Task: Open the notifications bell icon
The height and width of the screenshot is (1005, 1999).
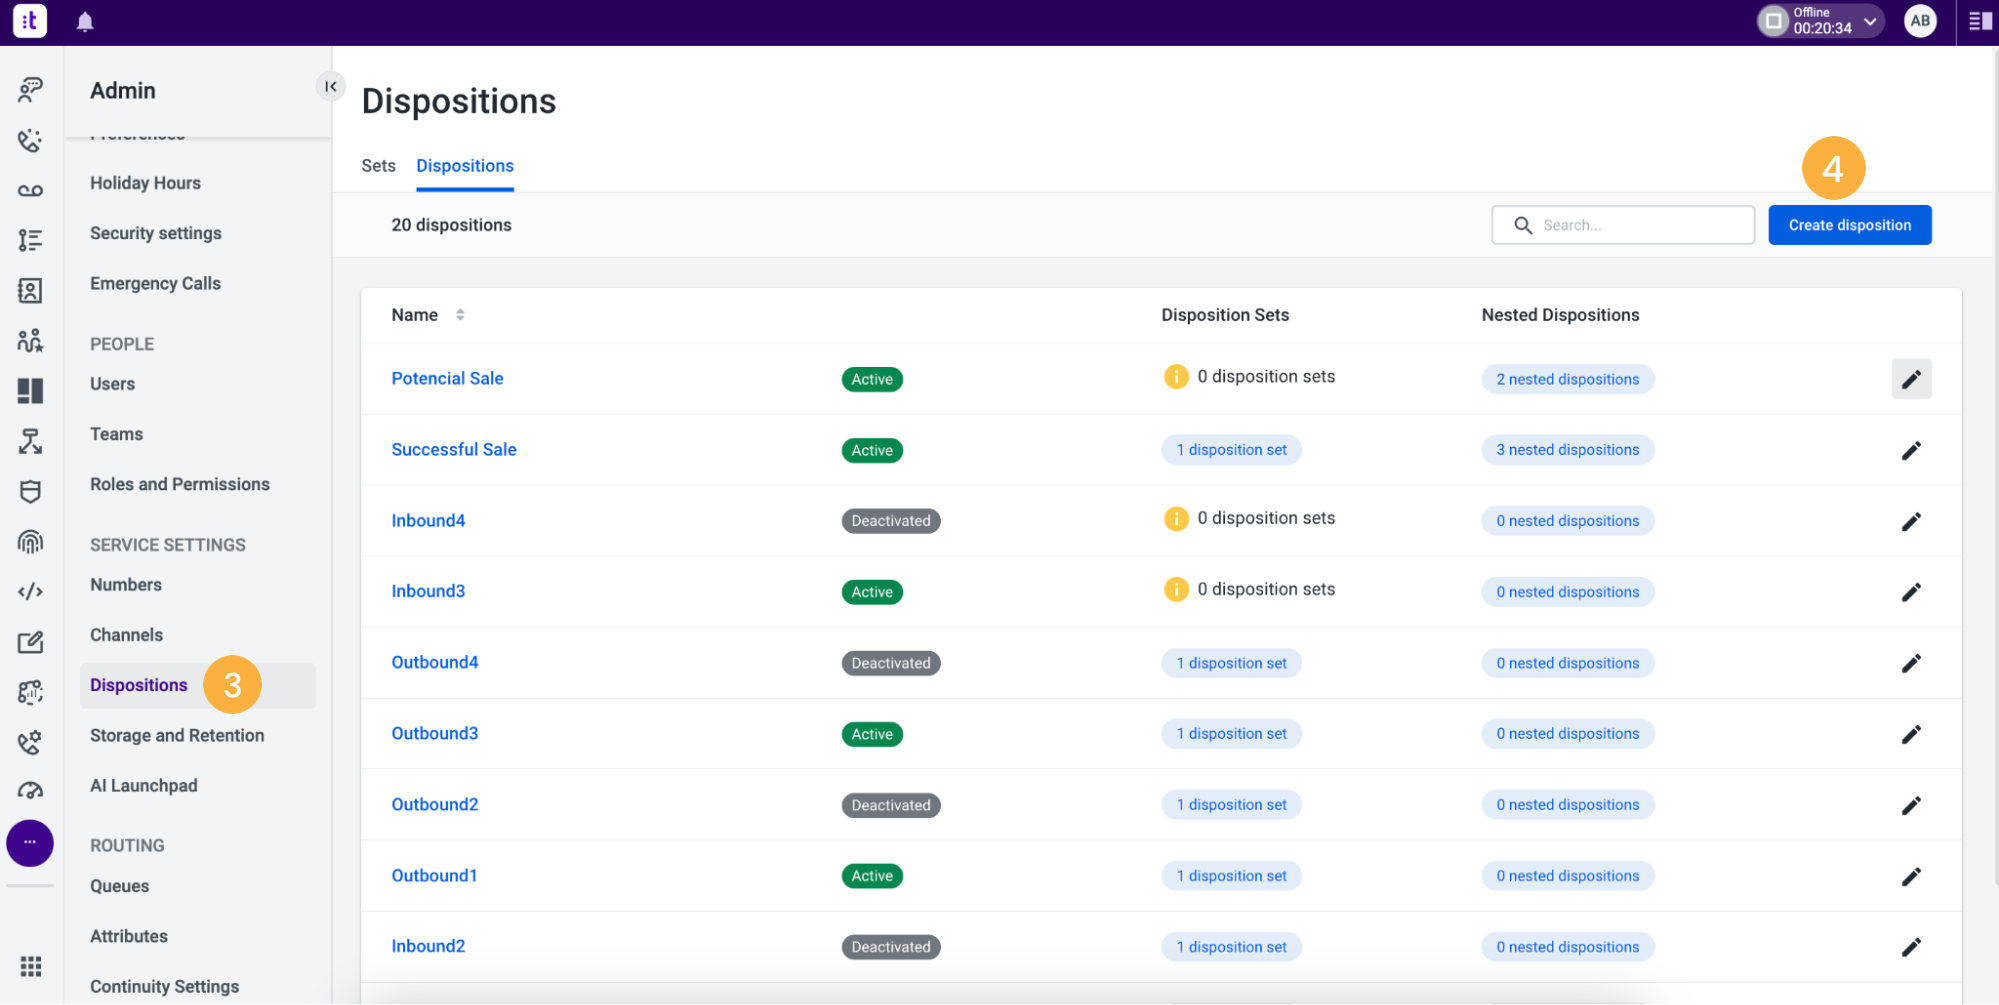Action: point(85,22)
